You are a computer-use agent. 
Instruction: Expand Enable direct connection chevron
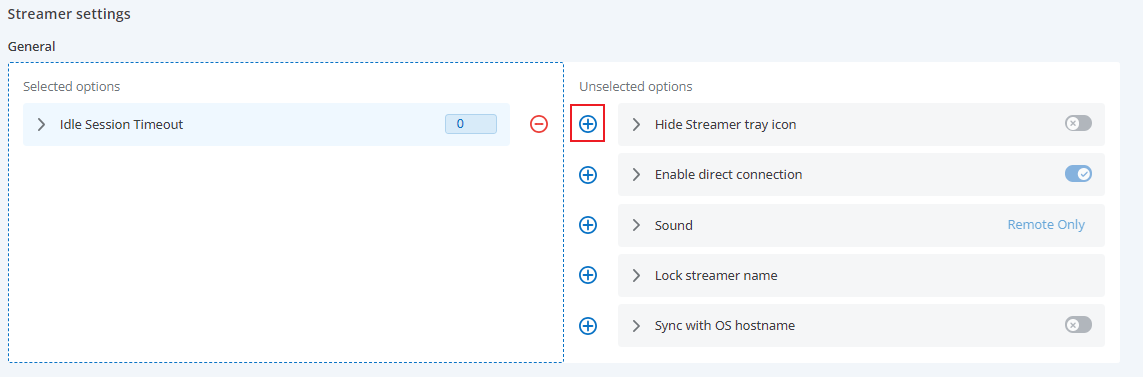coord(636,174)
